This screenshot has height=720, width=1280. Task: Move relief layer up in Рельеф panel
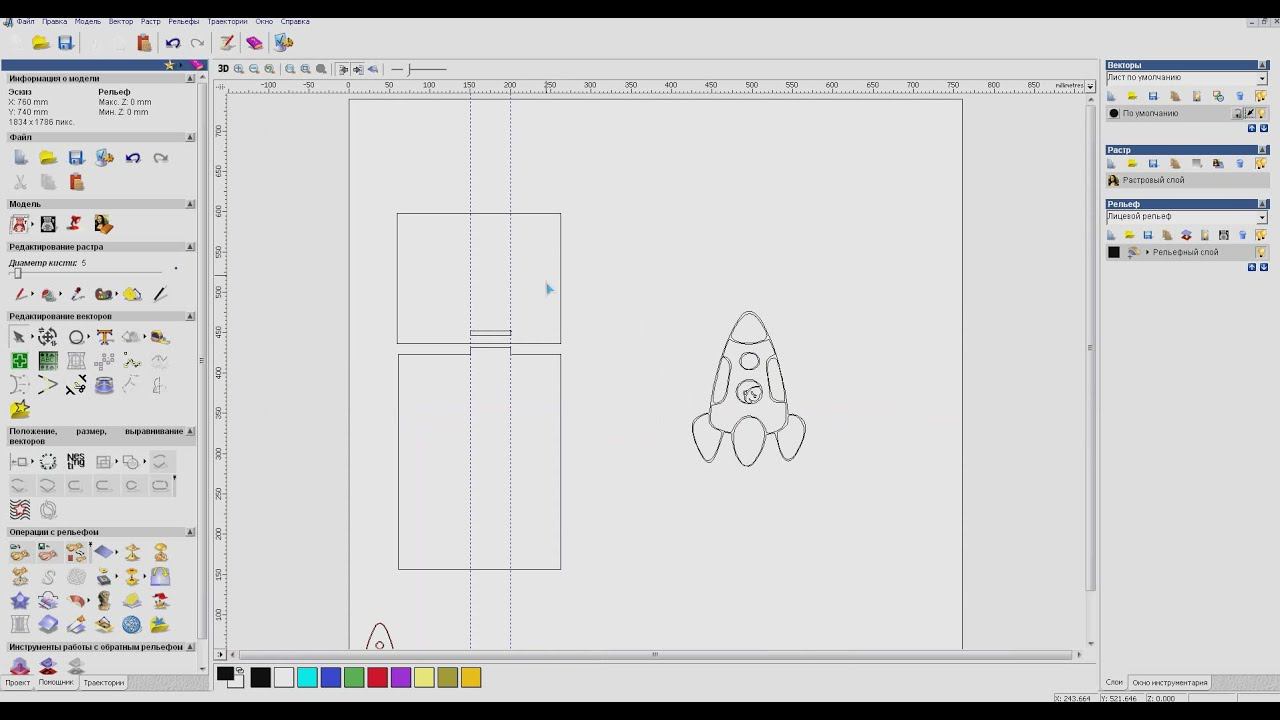pyautogui.click(x=1251, y=267)
